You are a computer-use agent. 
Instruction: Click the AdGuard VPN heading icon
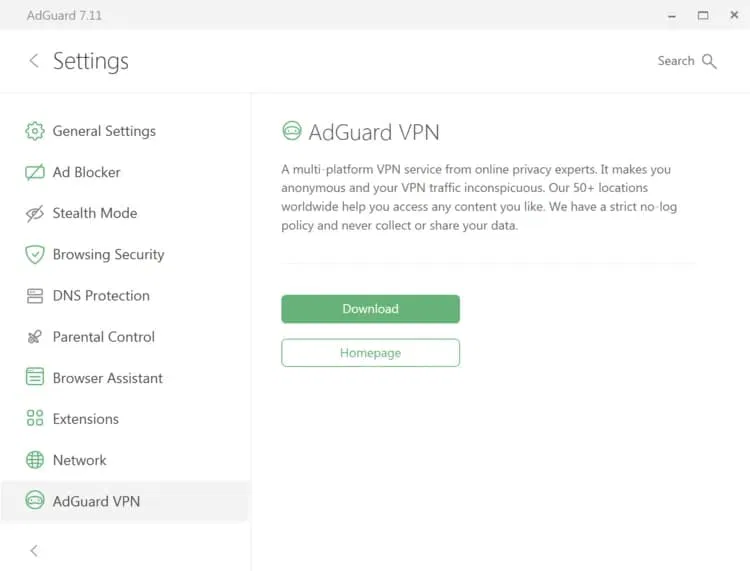[x=292, y=131]
